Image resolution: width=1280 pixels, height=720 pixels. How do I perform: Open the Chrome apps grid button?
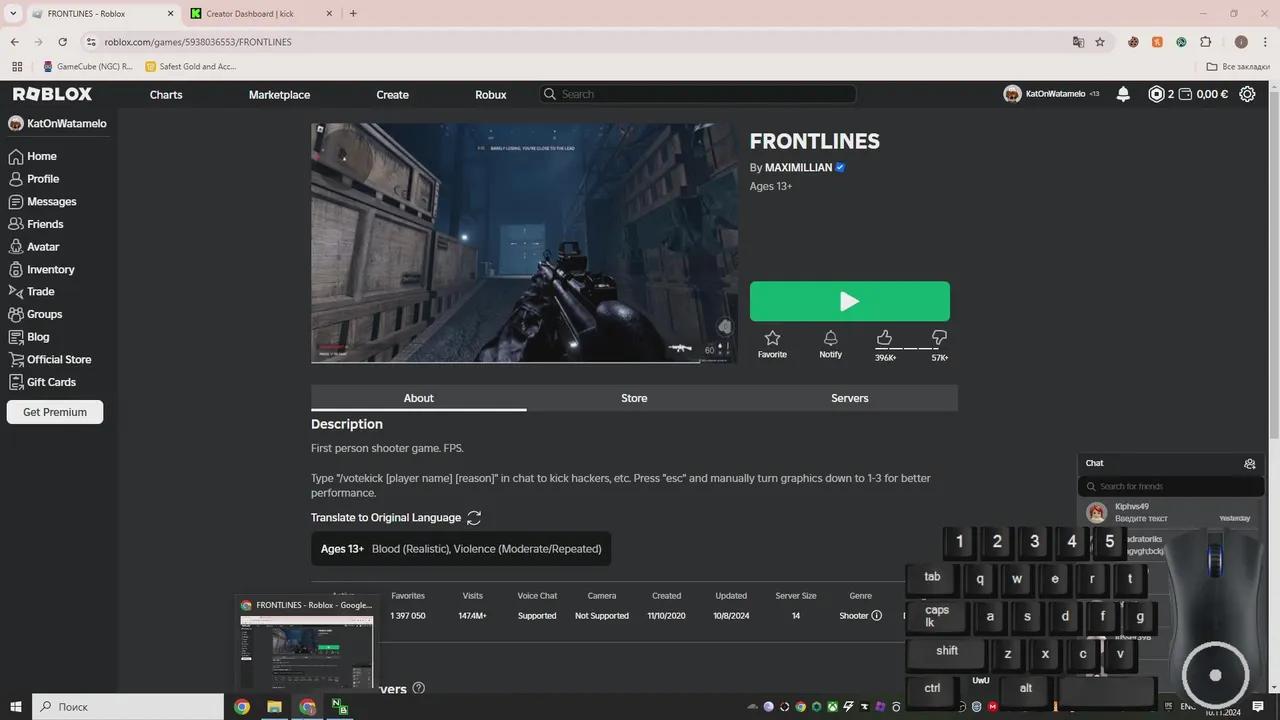[16, 66]
